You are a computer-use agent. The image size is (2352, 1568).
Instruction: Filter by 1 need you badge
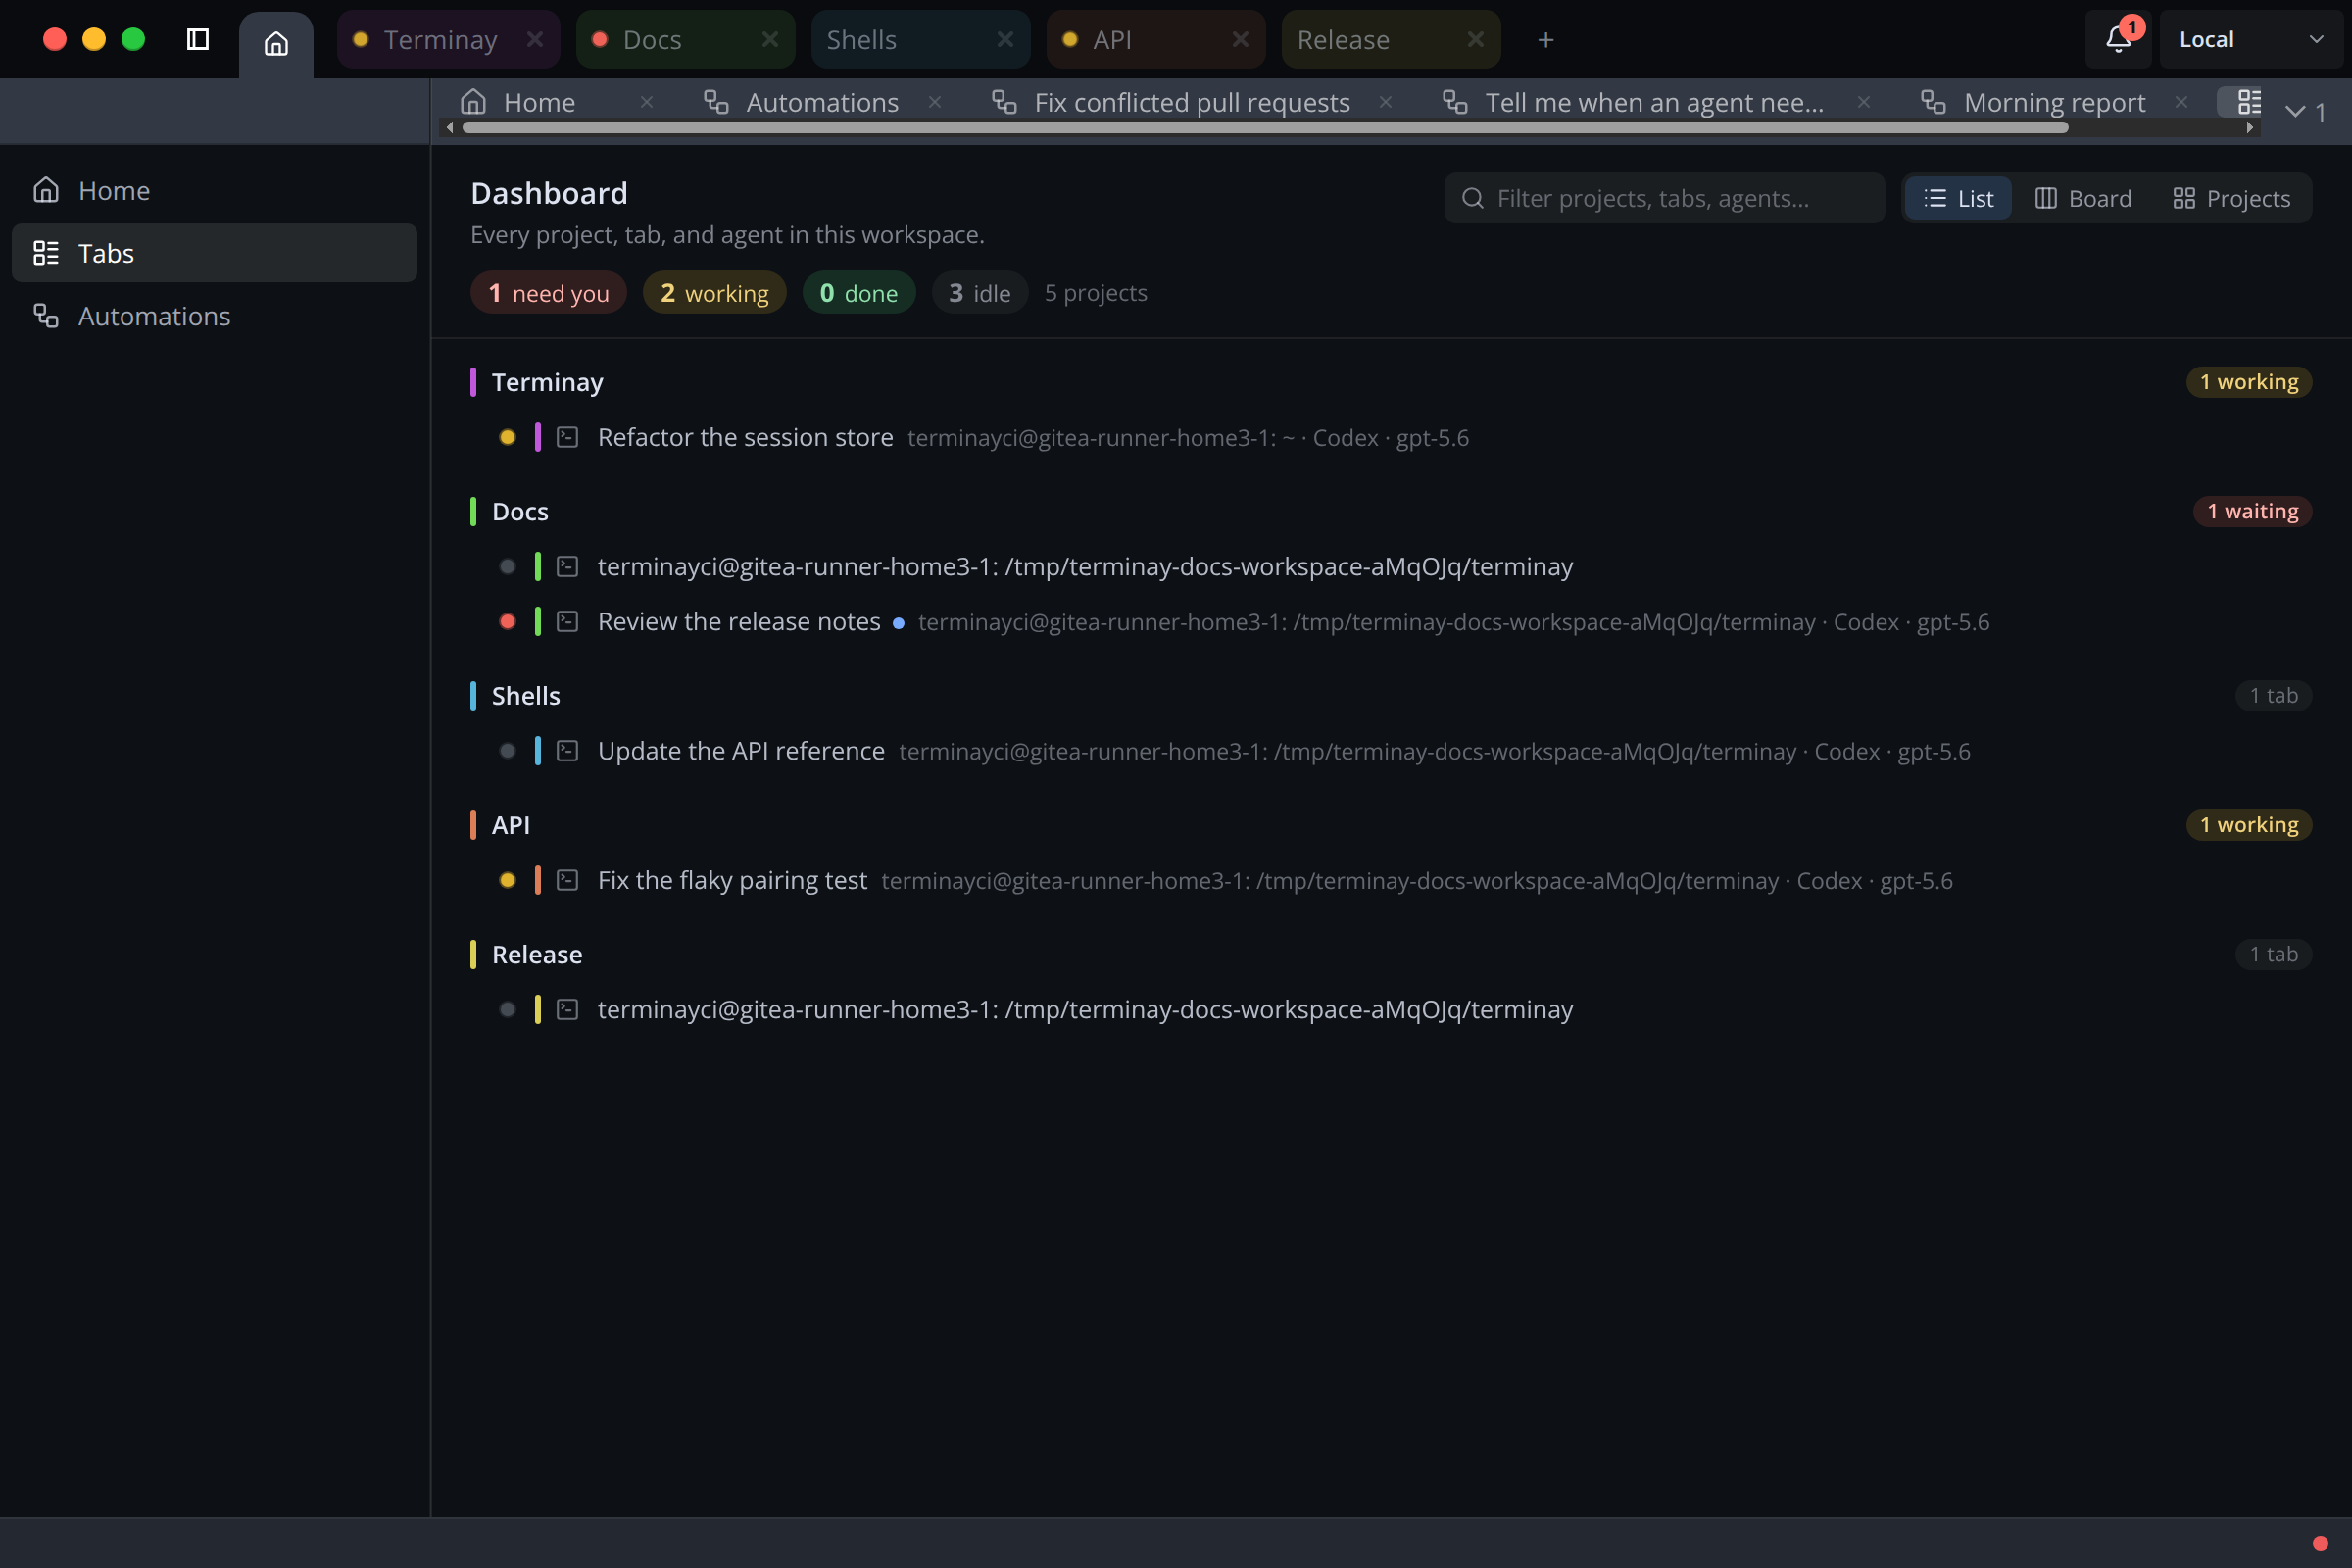pos(548,293)
